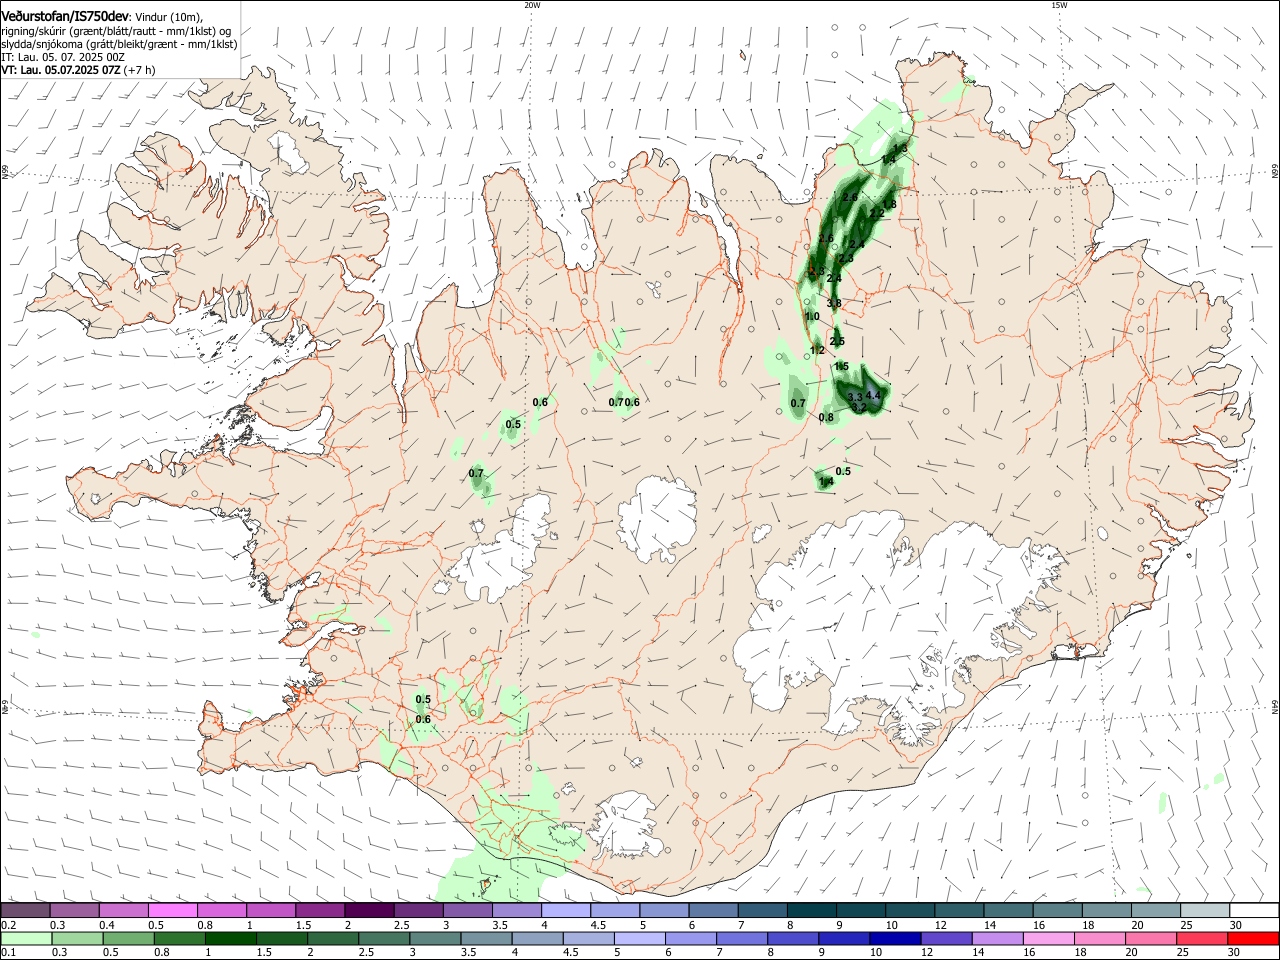The image size is (1280, 960).
Task: Click the bottom legend row swatch labeled 0.8
Action: tap(179, 938)
